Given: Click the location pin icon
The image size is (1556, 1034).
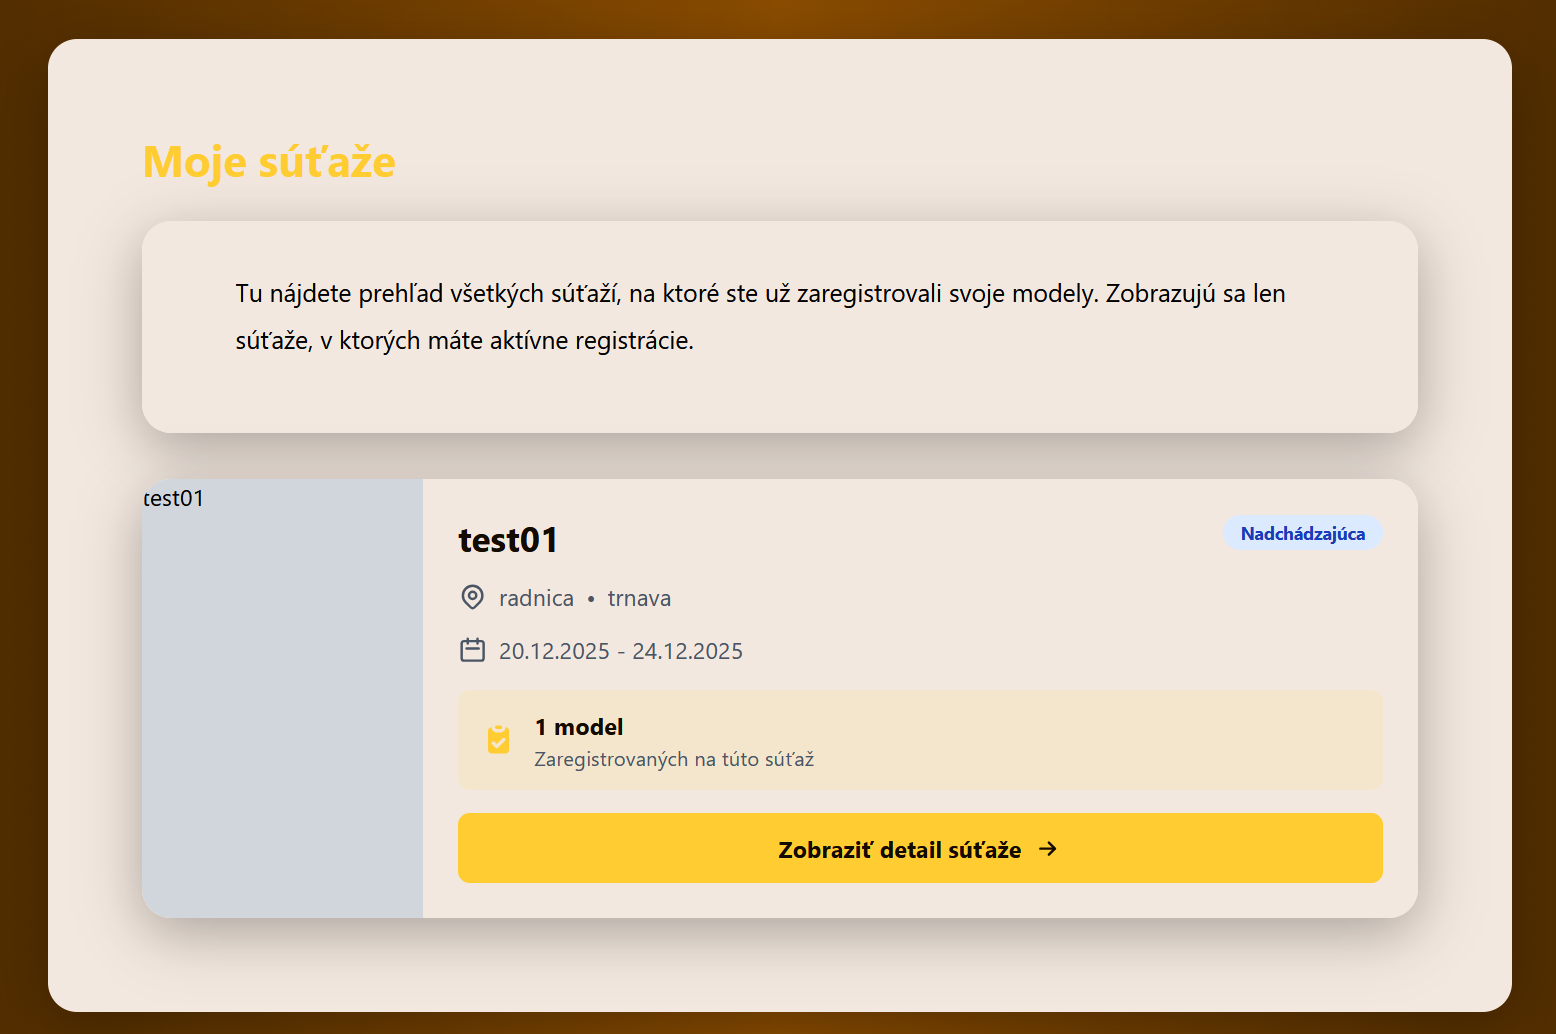Looking at the screenshot, I should (x=472, y=598).
